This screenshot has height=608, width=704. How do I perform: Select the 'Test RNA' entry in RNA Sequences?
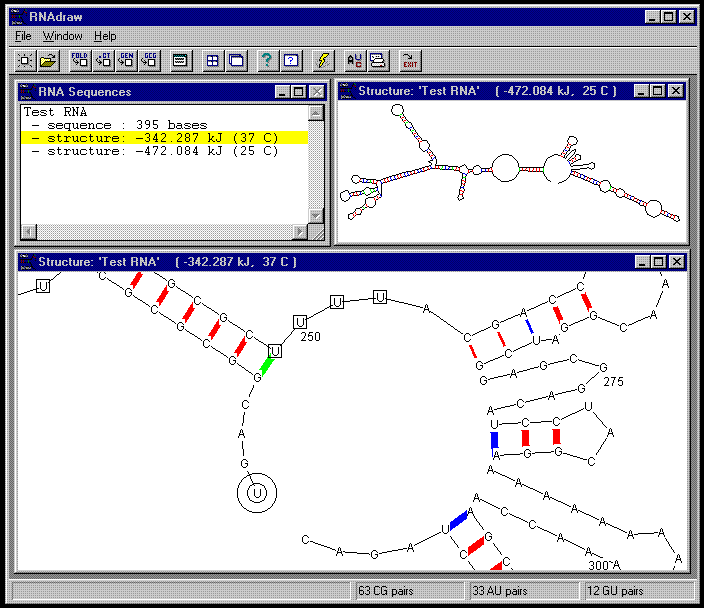(55, 112)
